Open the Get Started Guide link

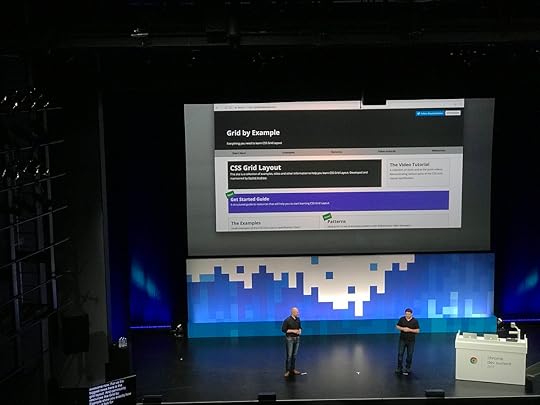250,199
